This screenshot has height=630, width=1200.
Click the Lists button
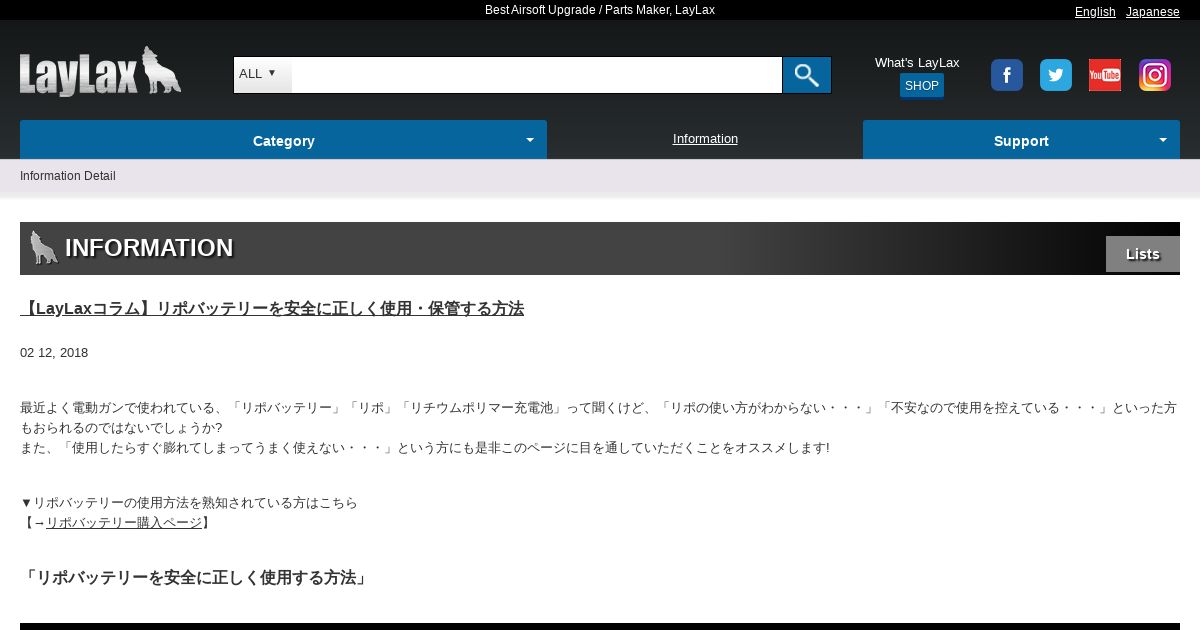[x=1143, y=254]
